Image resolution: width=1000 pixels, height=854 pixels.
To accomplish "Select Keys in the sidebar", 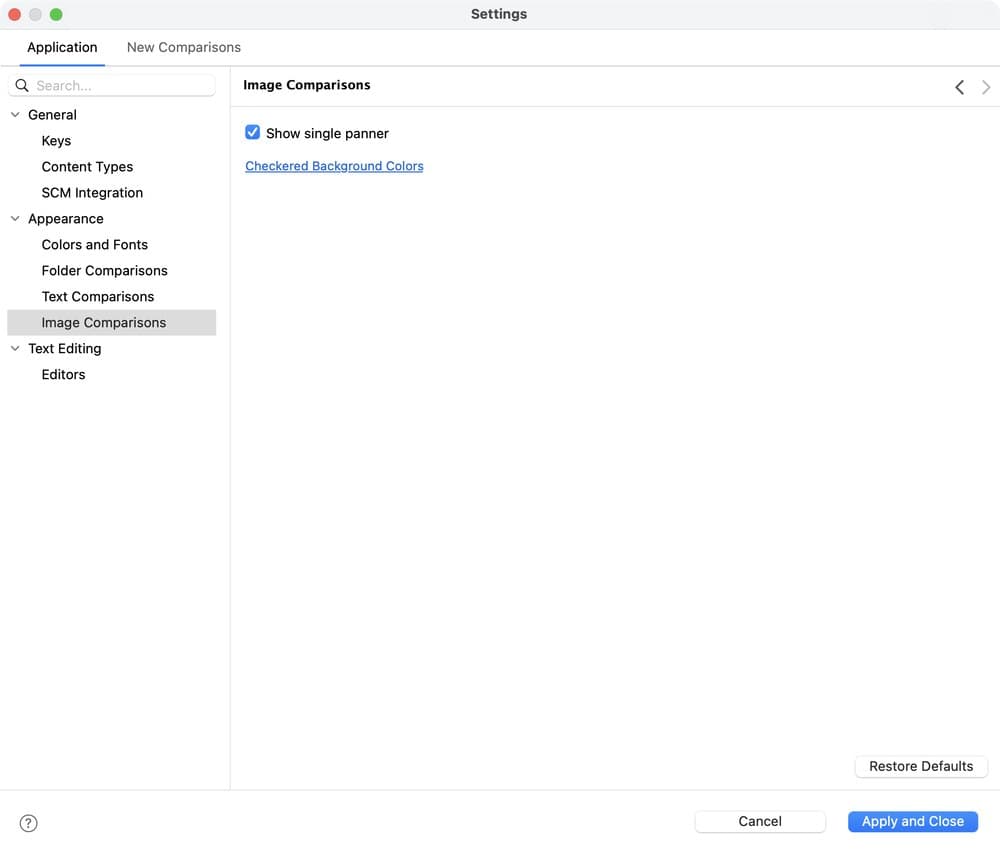I will tap(56, 141).
